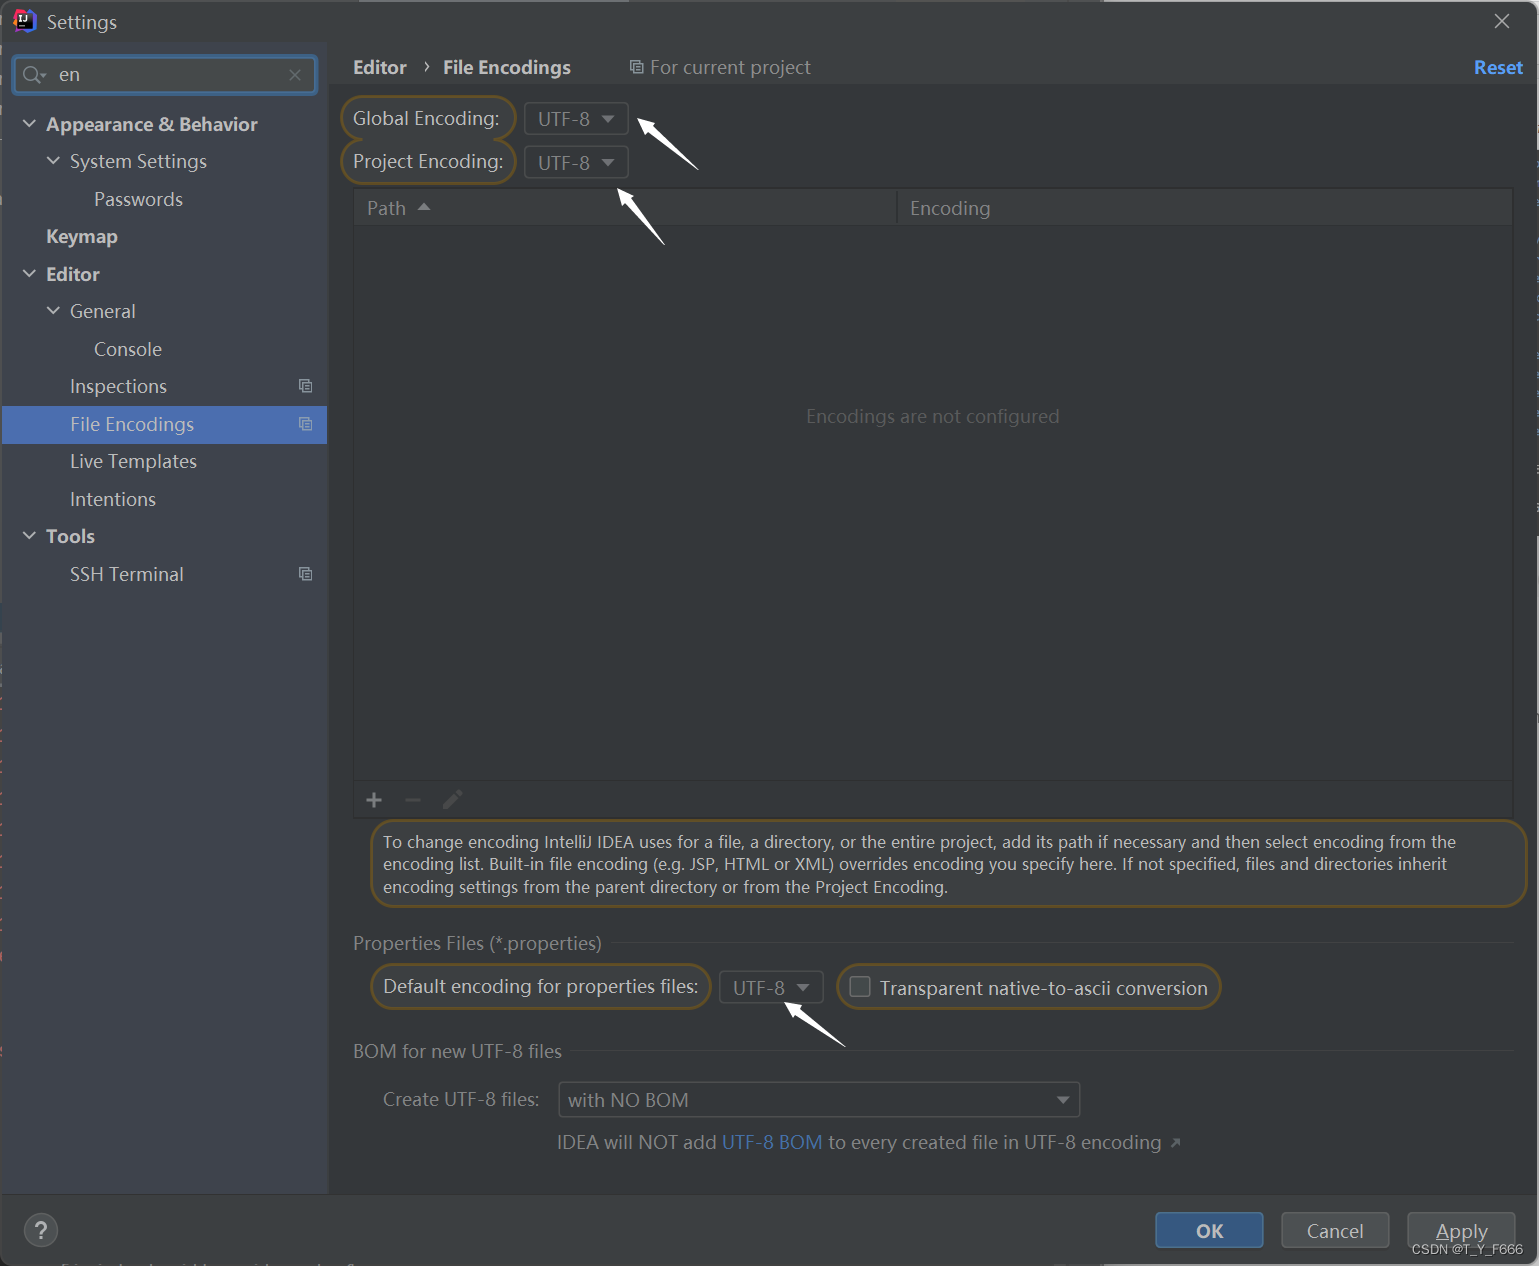Open Live Templates settings
Viewport: 1539px width, 1266px height.
click(133, 461)
